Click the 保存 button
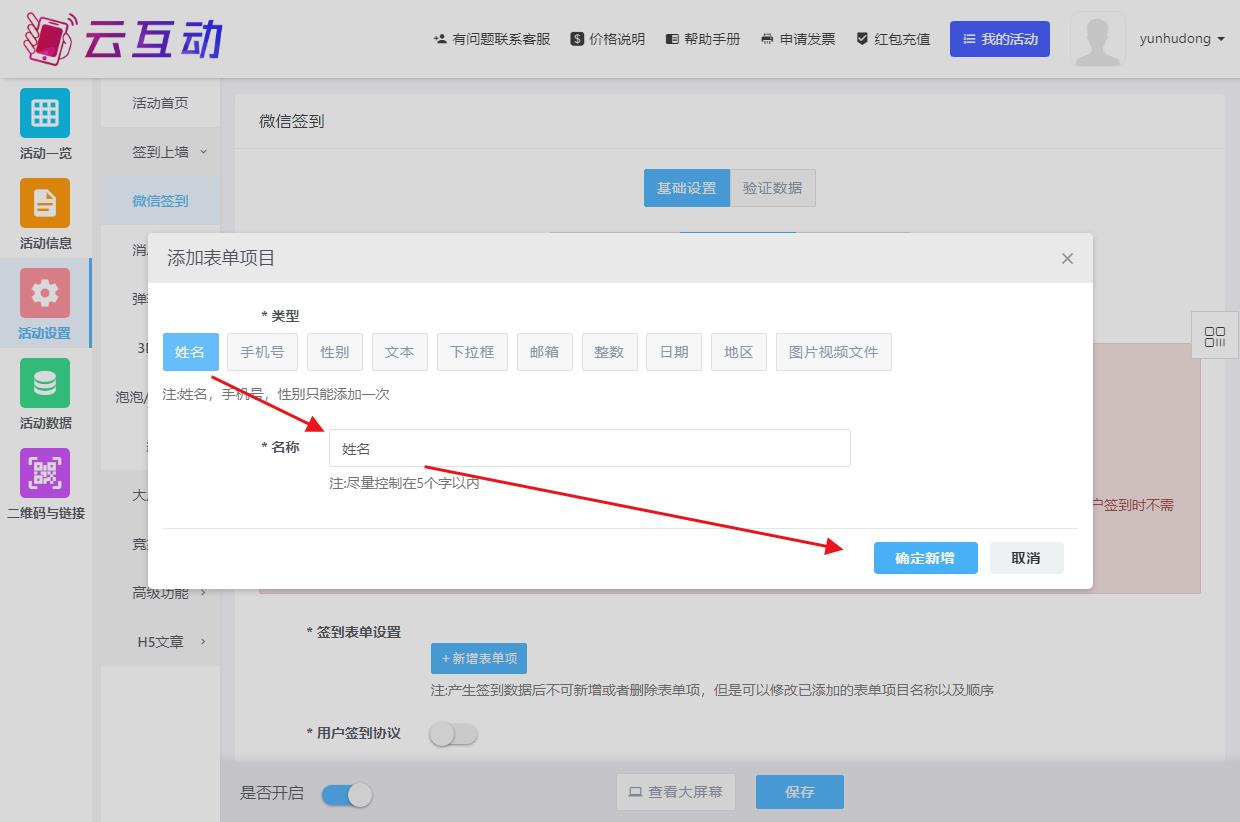 [800, 792]
